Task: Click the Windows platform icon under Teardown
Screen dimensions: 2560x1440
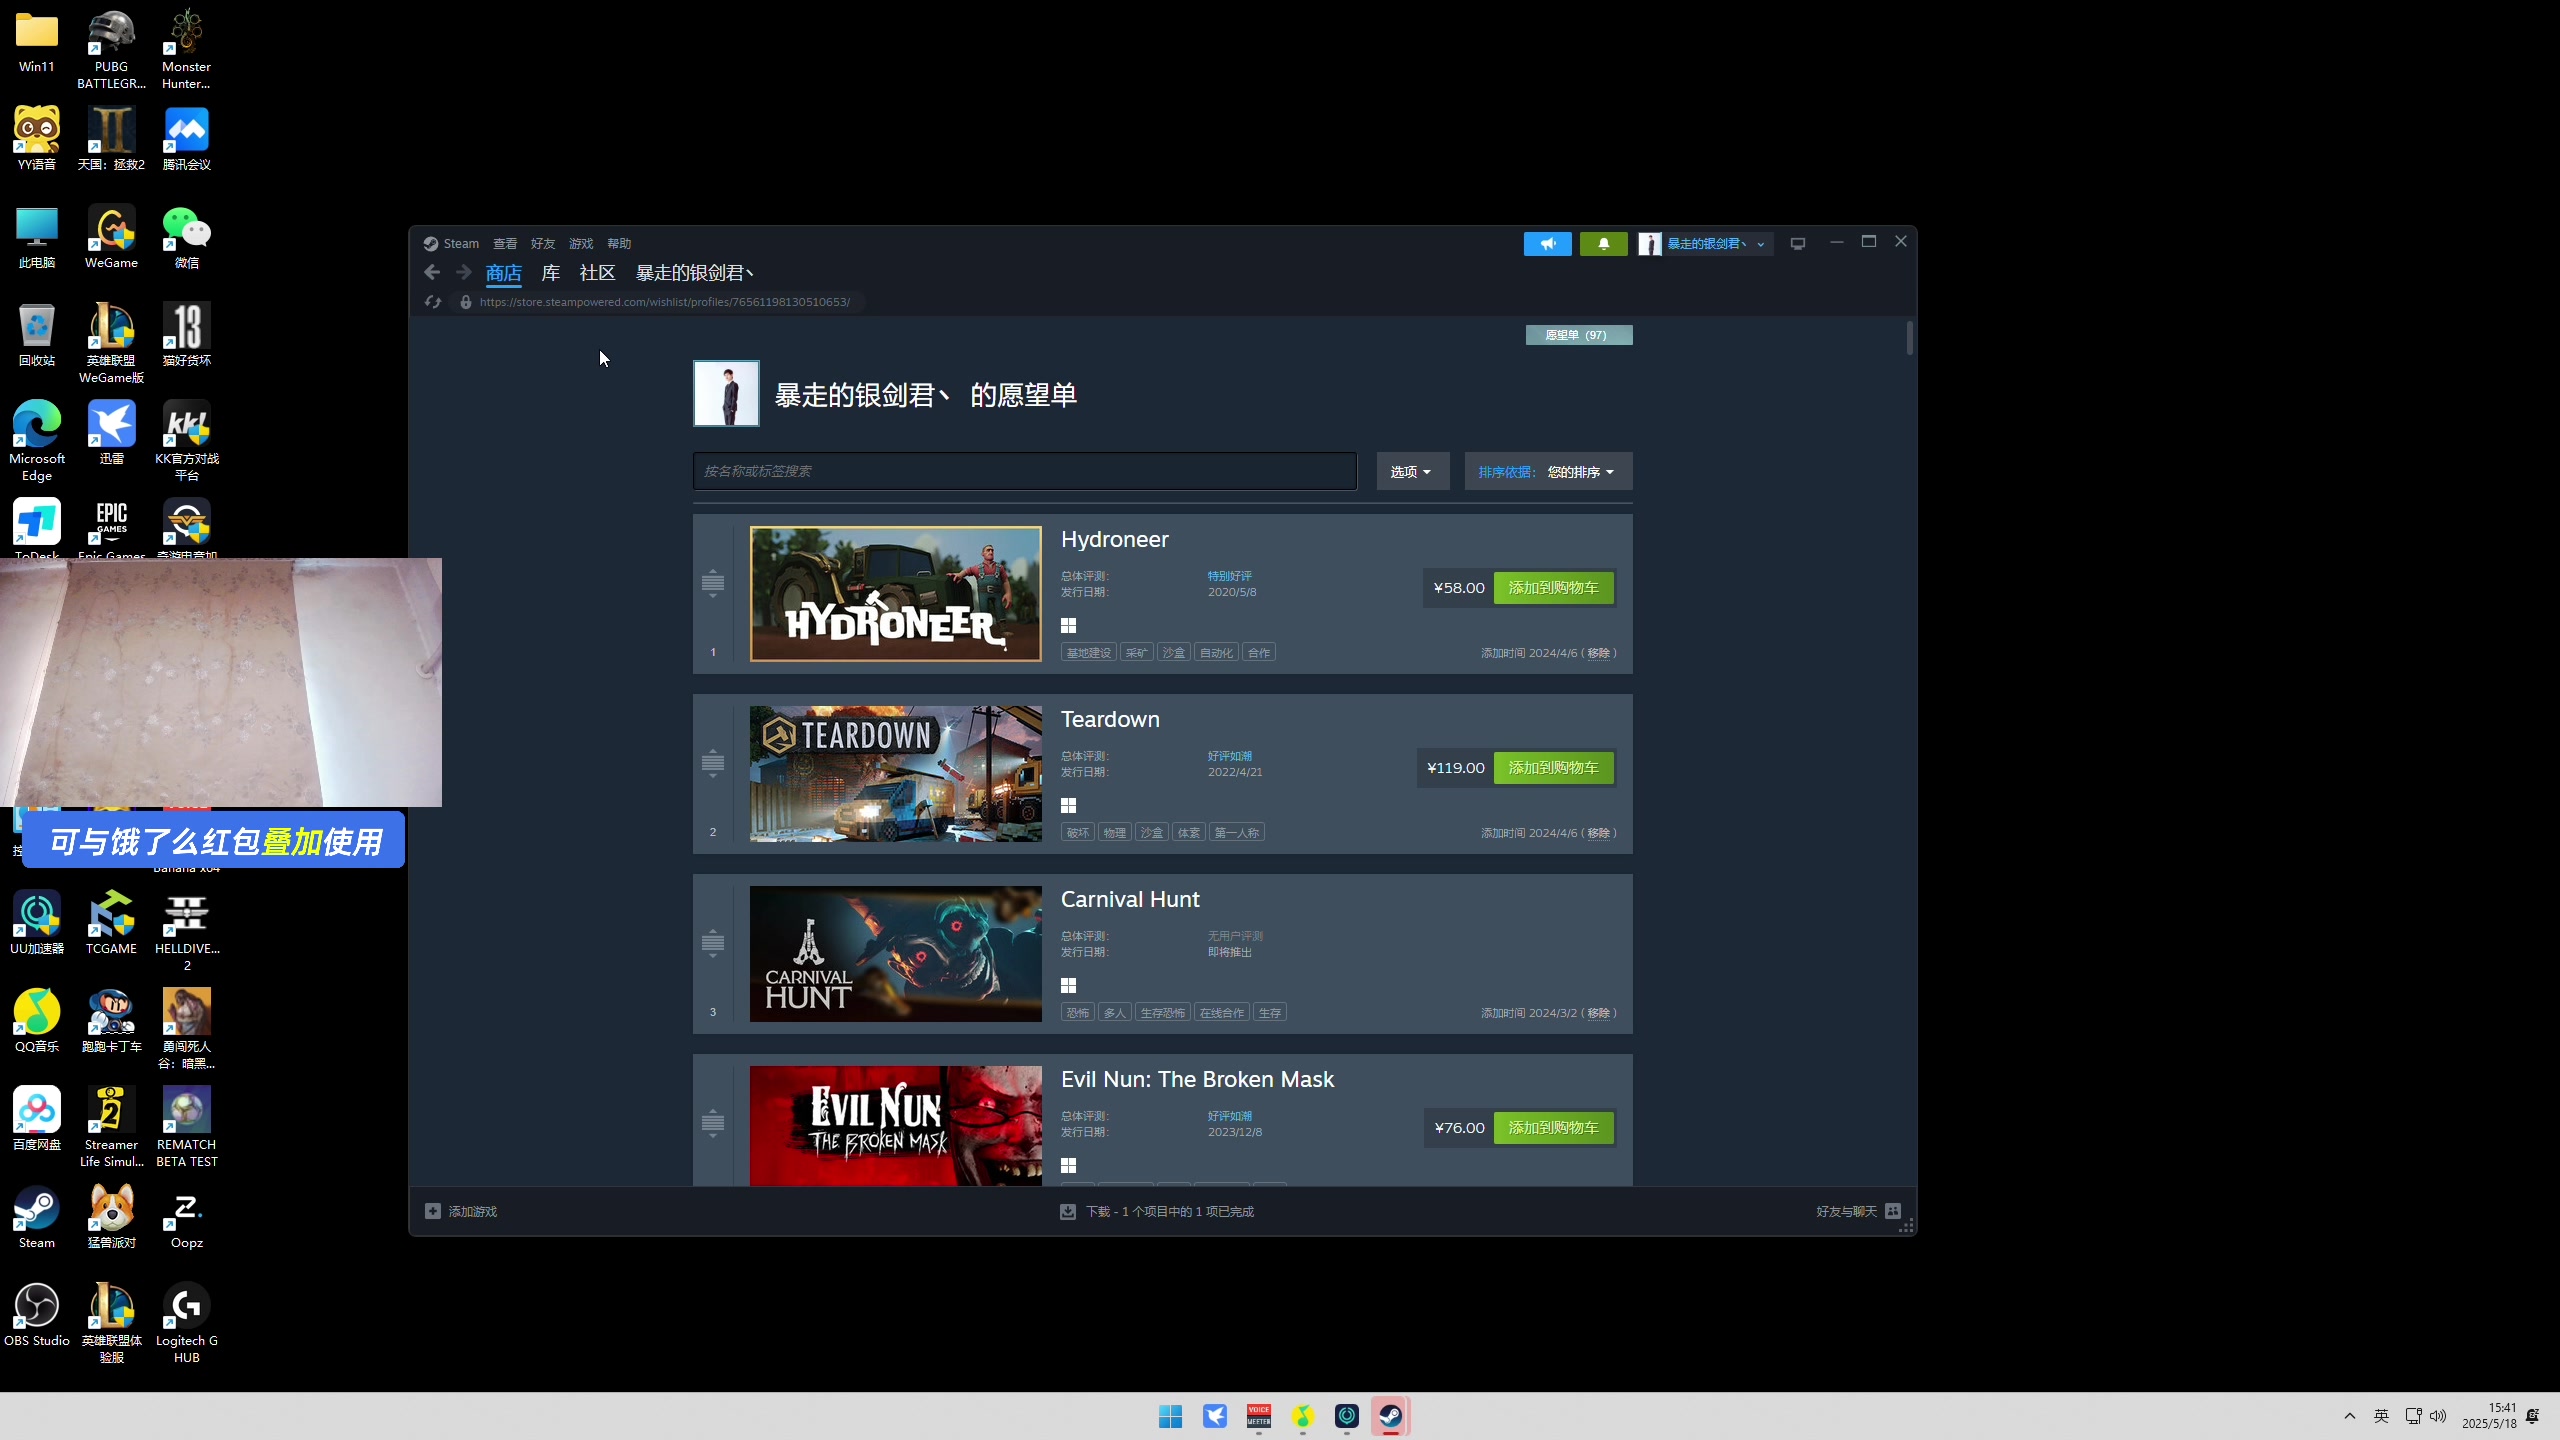Action: [1068, 806]
